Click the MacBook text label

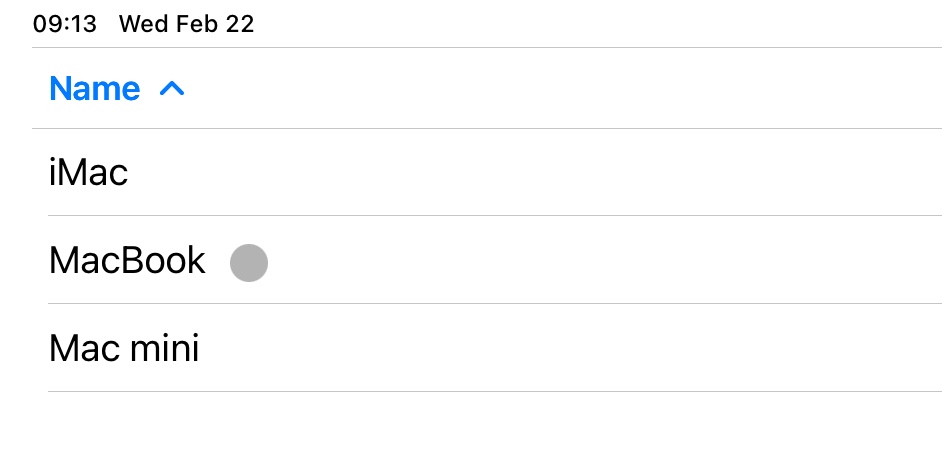127,261
